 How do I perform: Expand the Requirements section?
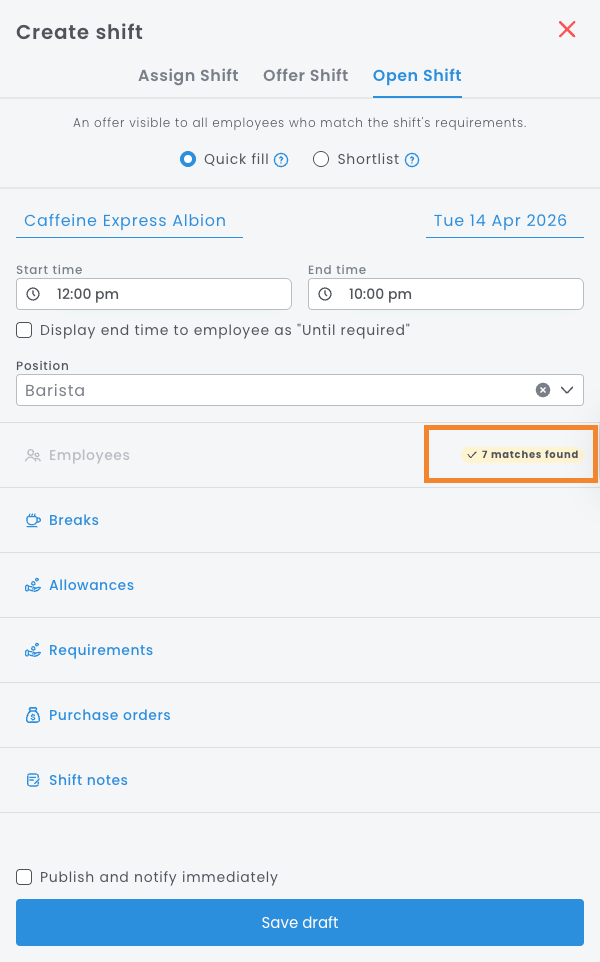[x=101, y=650]
